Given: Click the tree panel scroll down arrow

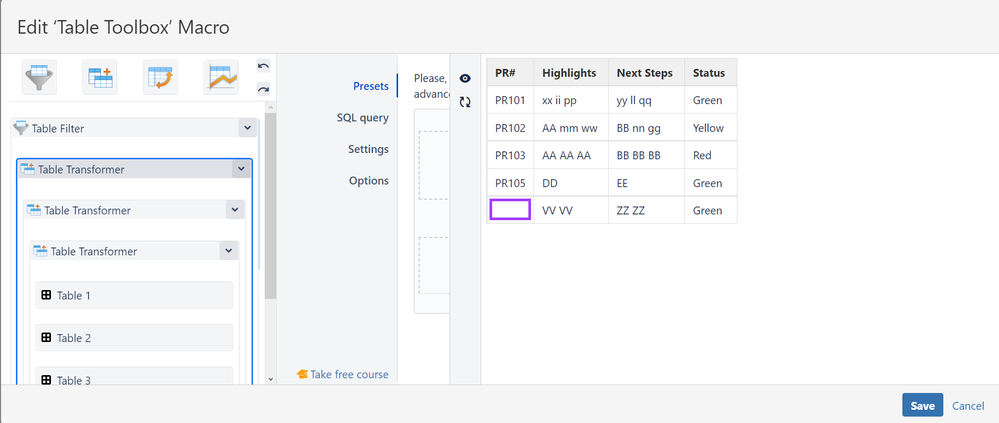Looking at the screenshot, I should tap(270, 379).
